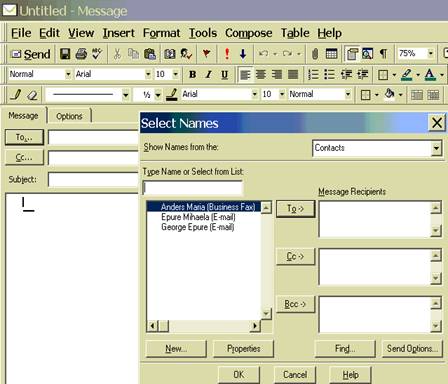Click the Subject field in message

pyautogui.click(x=93, y=180)
